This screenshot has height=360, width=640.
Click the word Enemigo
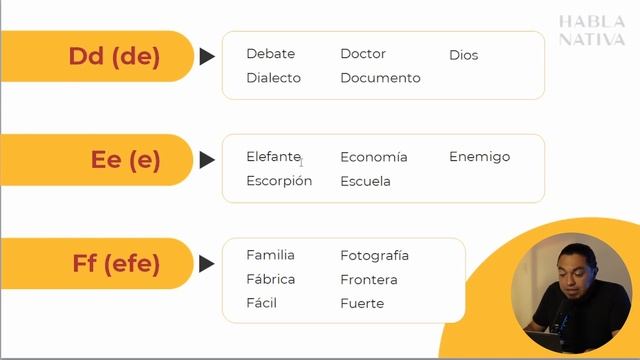pyautogui.click(x=480, y=157)
